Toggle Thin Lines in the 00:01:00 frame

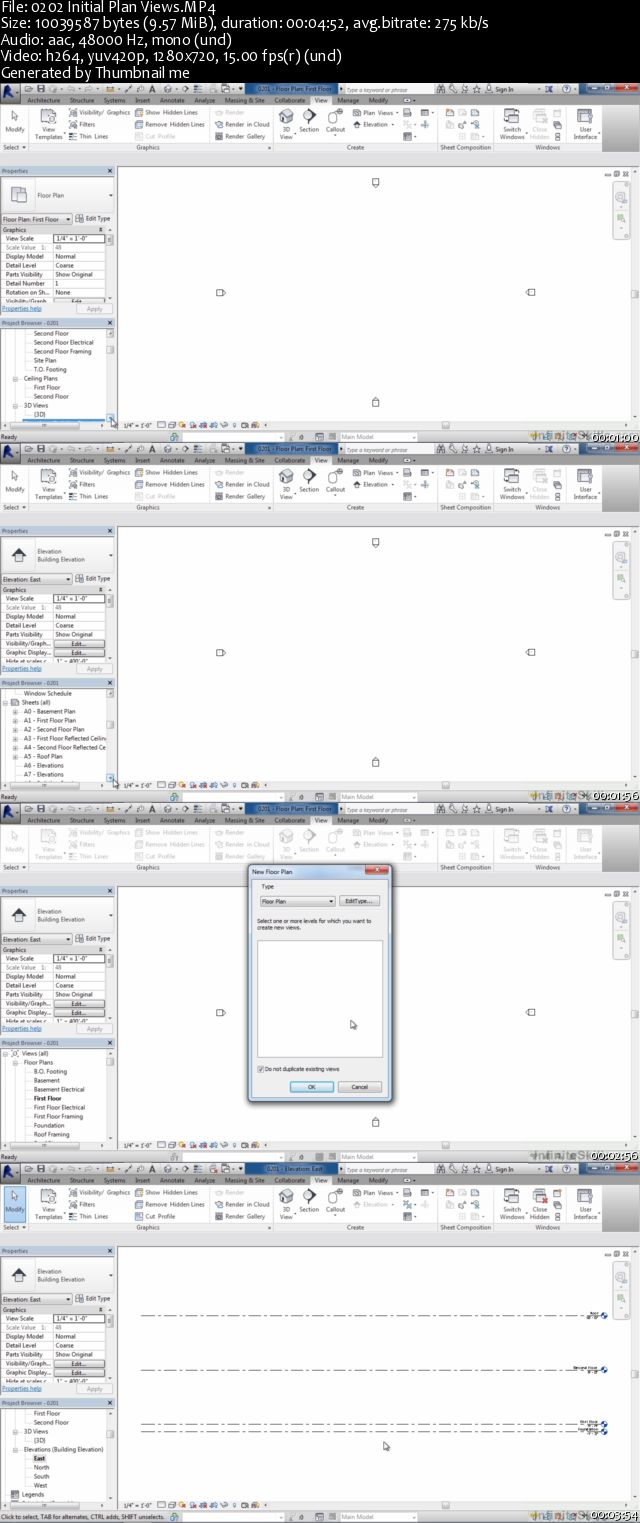pyautogui.click(x=87, y=137)
